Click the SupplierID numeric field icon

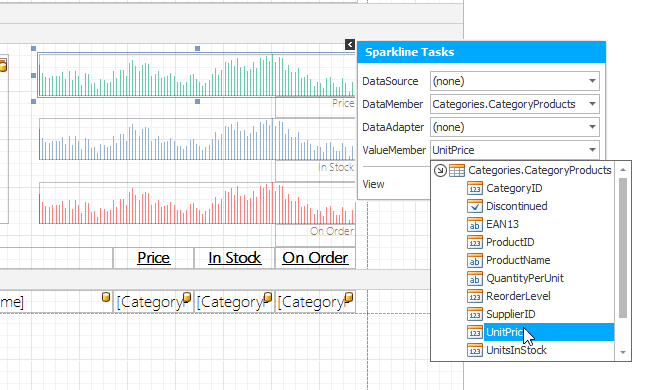475,314
